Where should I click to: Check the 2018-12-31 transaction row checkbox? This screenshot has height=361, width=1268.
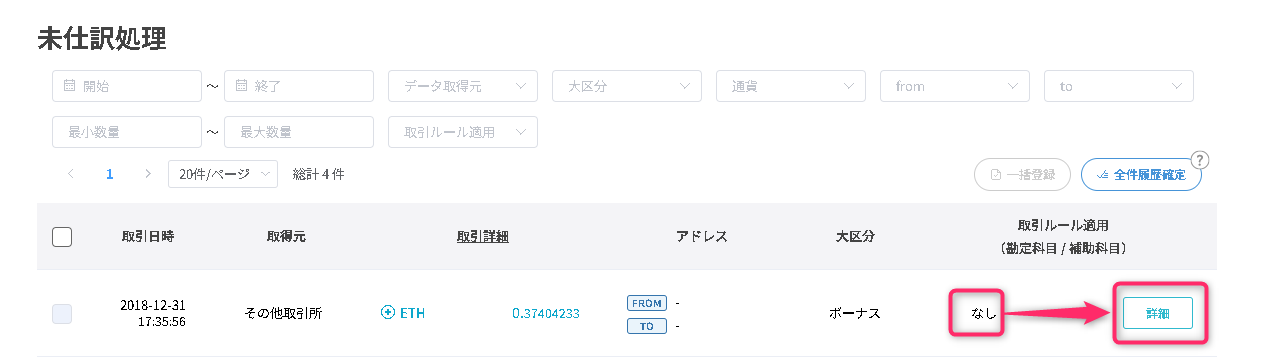pyautogui.click(x=62, y=314)
